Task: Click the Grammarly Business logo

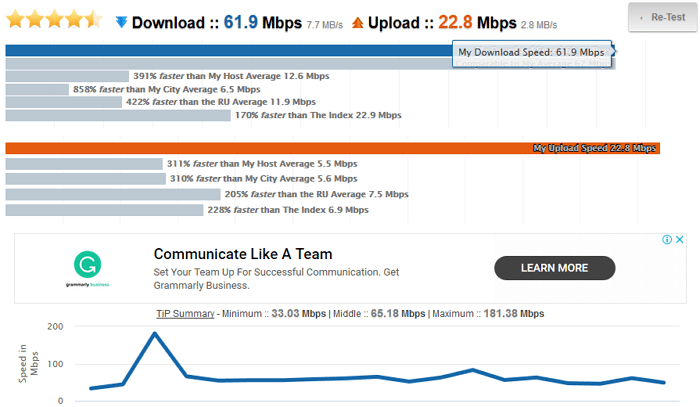Action: pos(88,268)
